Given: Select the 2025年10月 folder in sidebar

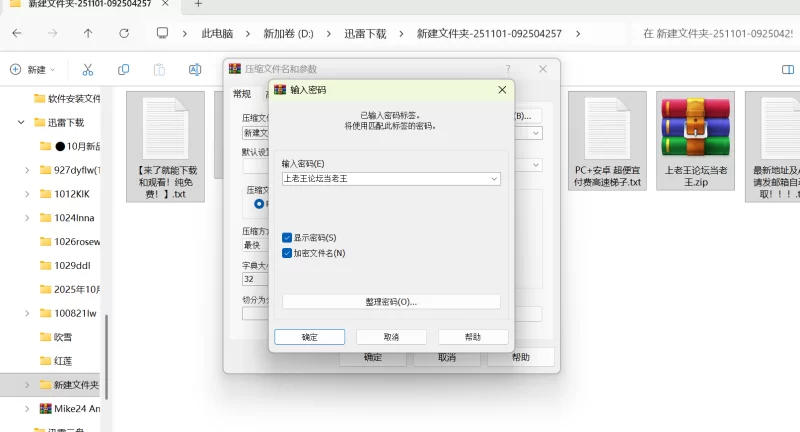Looking at the screenshot, I should (x=70, y=289).
